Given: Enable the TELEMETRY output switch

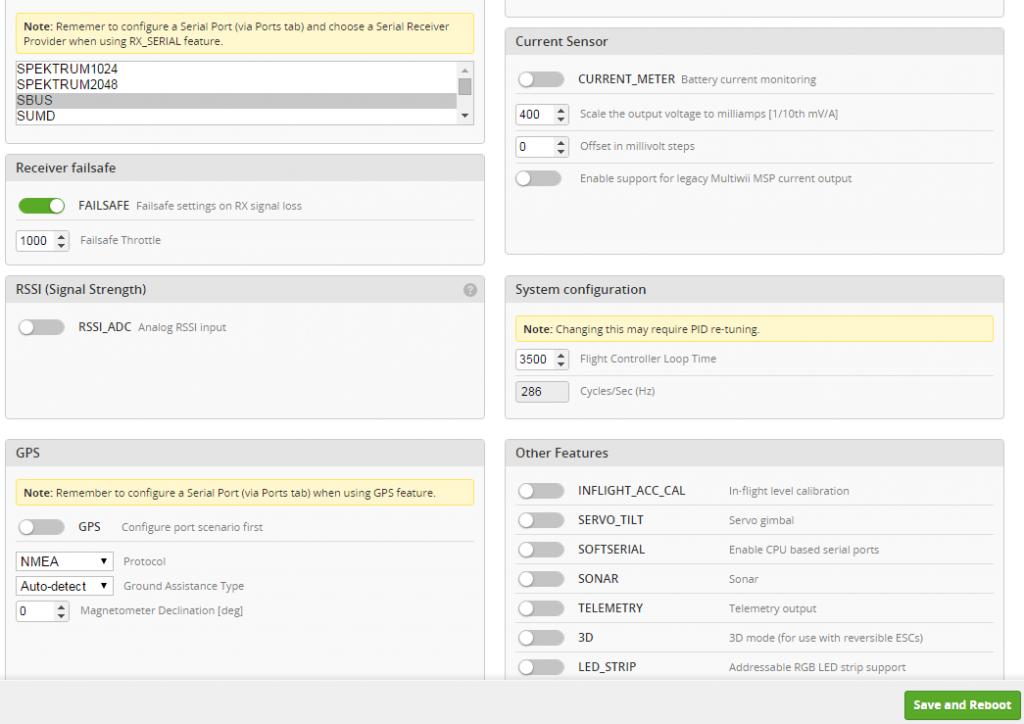Looking at the screenshot, I should tap(541, 608).
